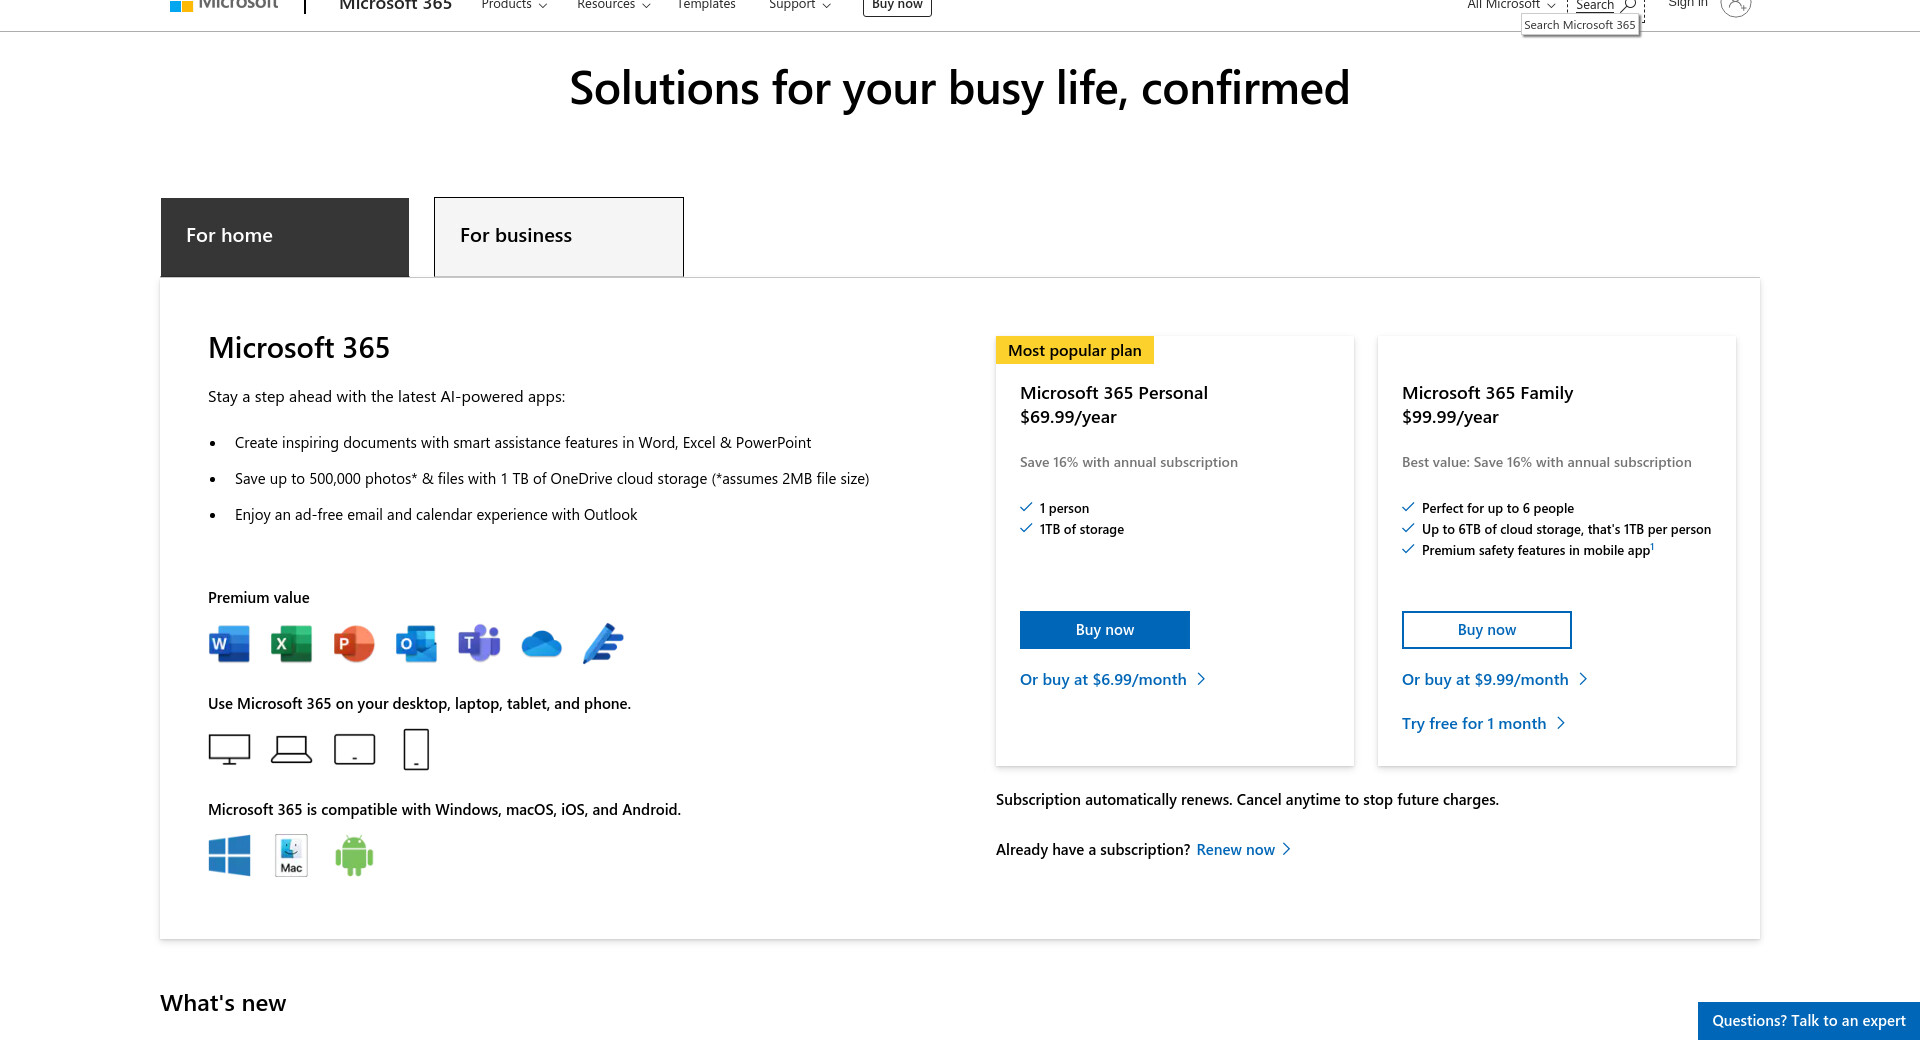
Task: Click the Microsoft Editor pen icon
Action: click(x=603, y=644)
